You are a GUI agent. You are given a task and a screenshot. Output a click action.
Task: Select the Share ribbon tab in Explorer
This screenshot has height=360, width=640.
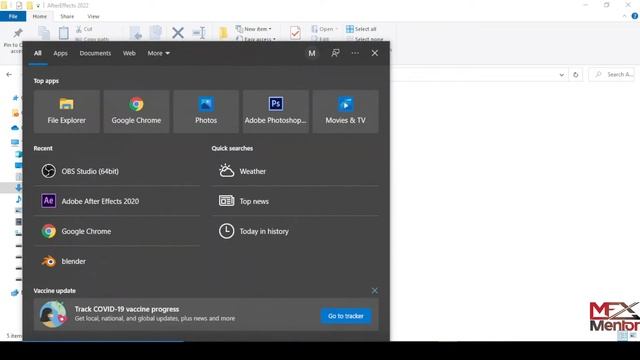pyautogui.click(x=67, y=16)
